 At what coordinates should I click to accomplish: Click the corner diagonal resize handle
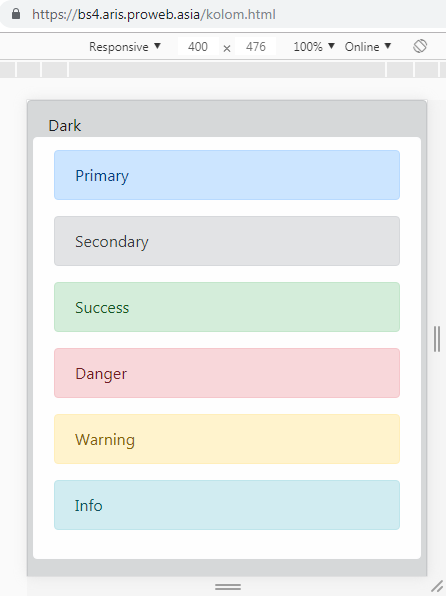tap(437, 586)
